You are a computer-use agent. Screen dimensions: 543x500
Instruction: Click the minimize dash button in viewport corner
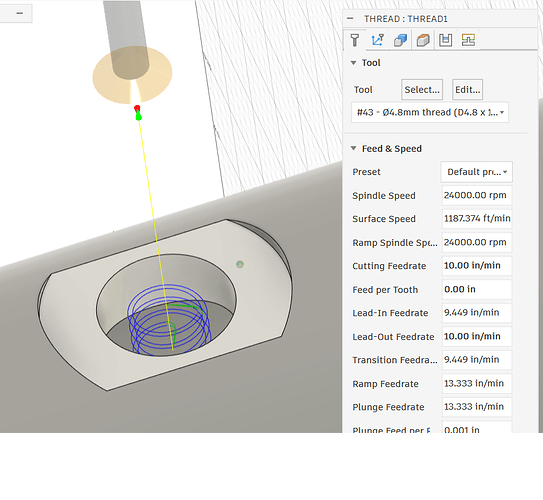click(19, 13)
